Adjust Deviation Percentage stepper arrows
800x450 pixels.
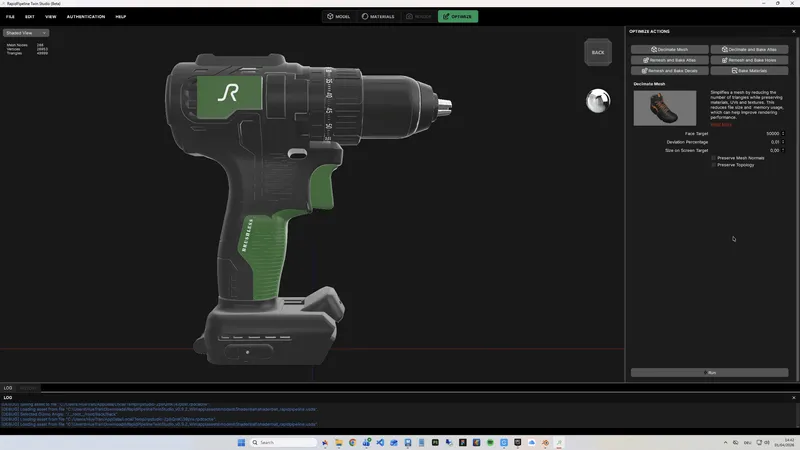pos(785,142)
